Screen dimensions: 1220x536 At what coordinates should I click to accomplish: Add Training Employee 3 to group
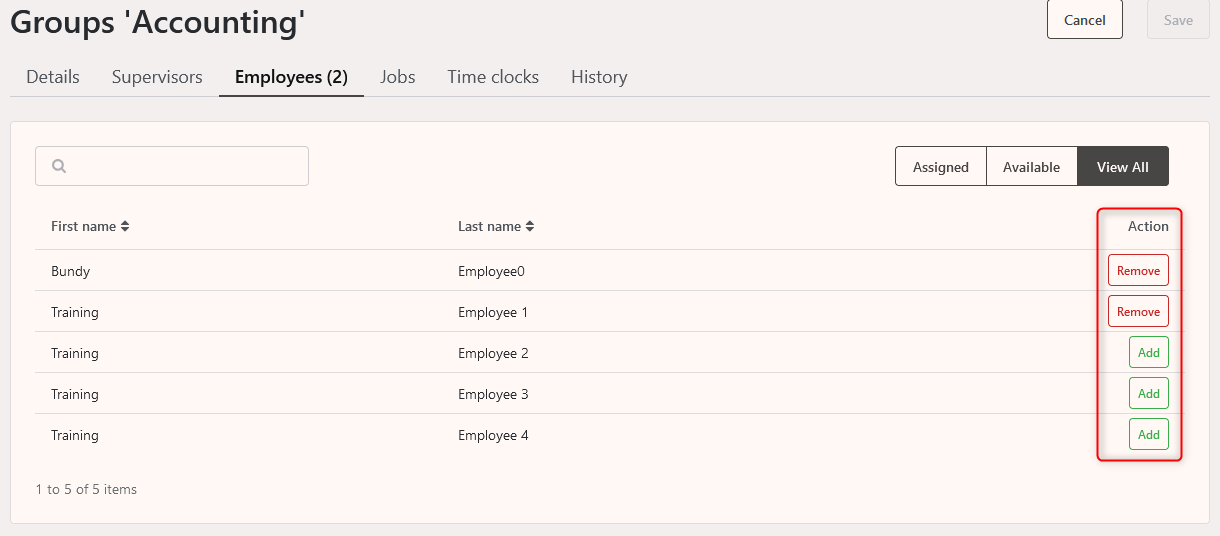pyautogui.click(x=1149, y=394)
